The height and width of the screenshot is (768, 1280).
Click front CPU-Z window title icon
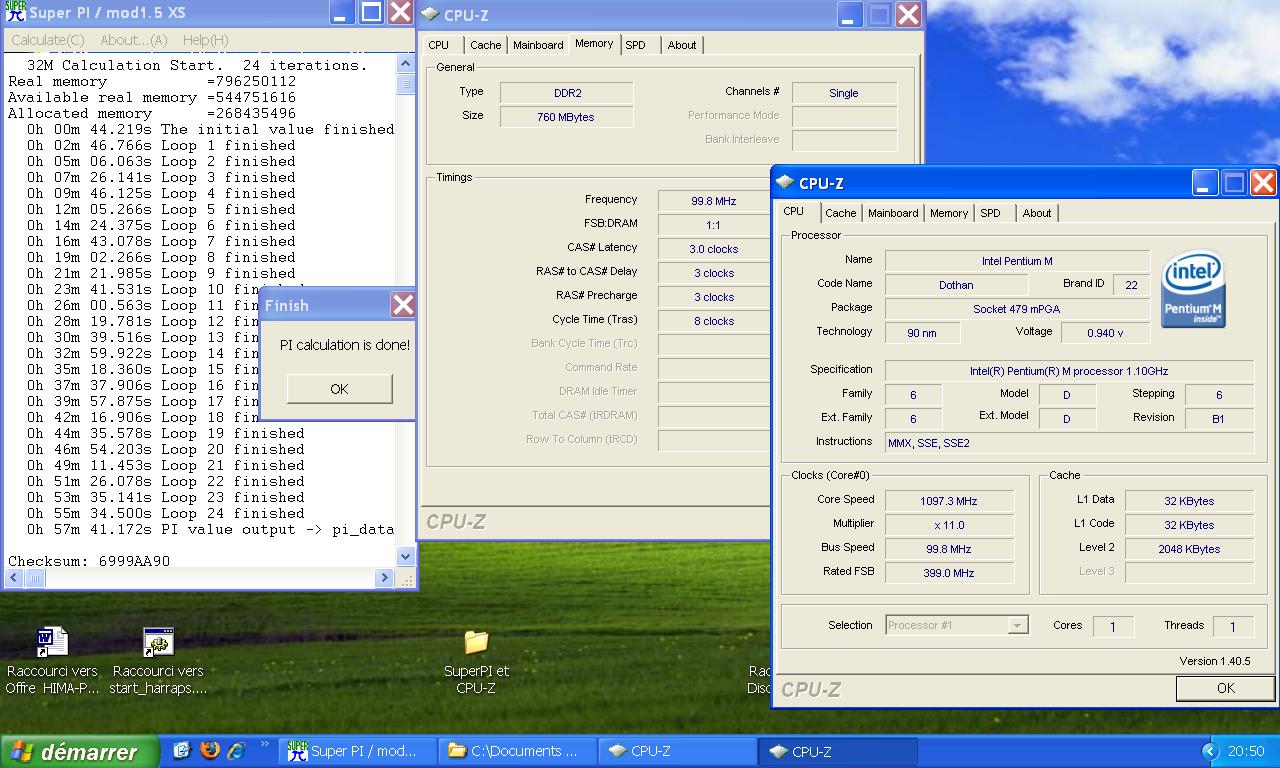[786, 182]
